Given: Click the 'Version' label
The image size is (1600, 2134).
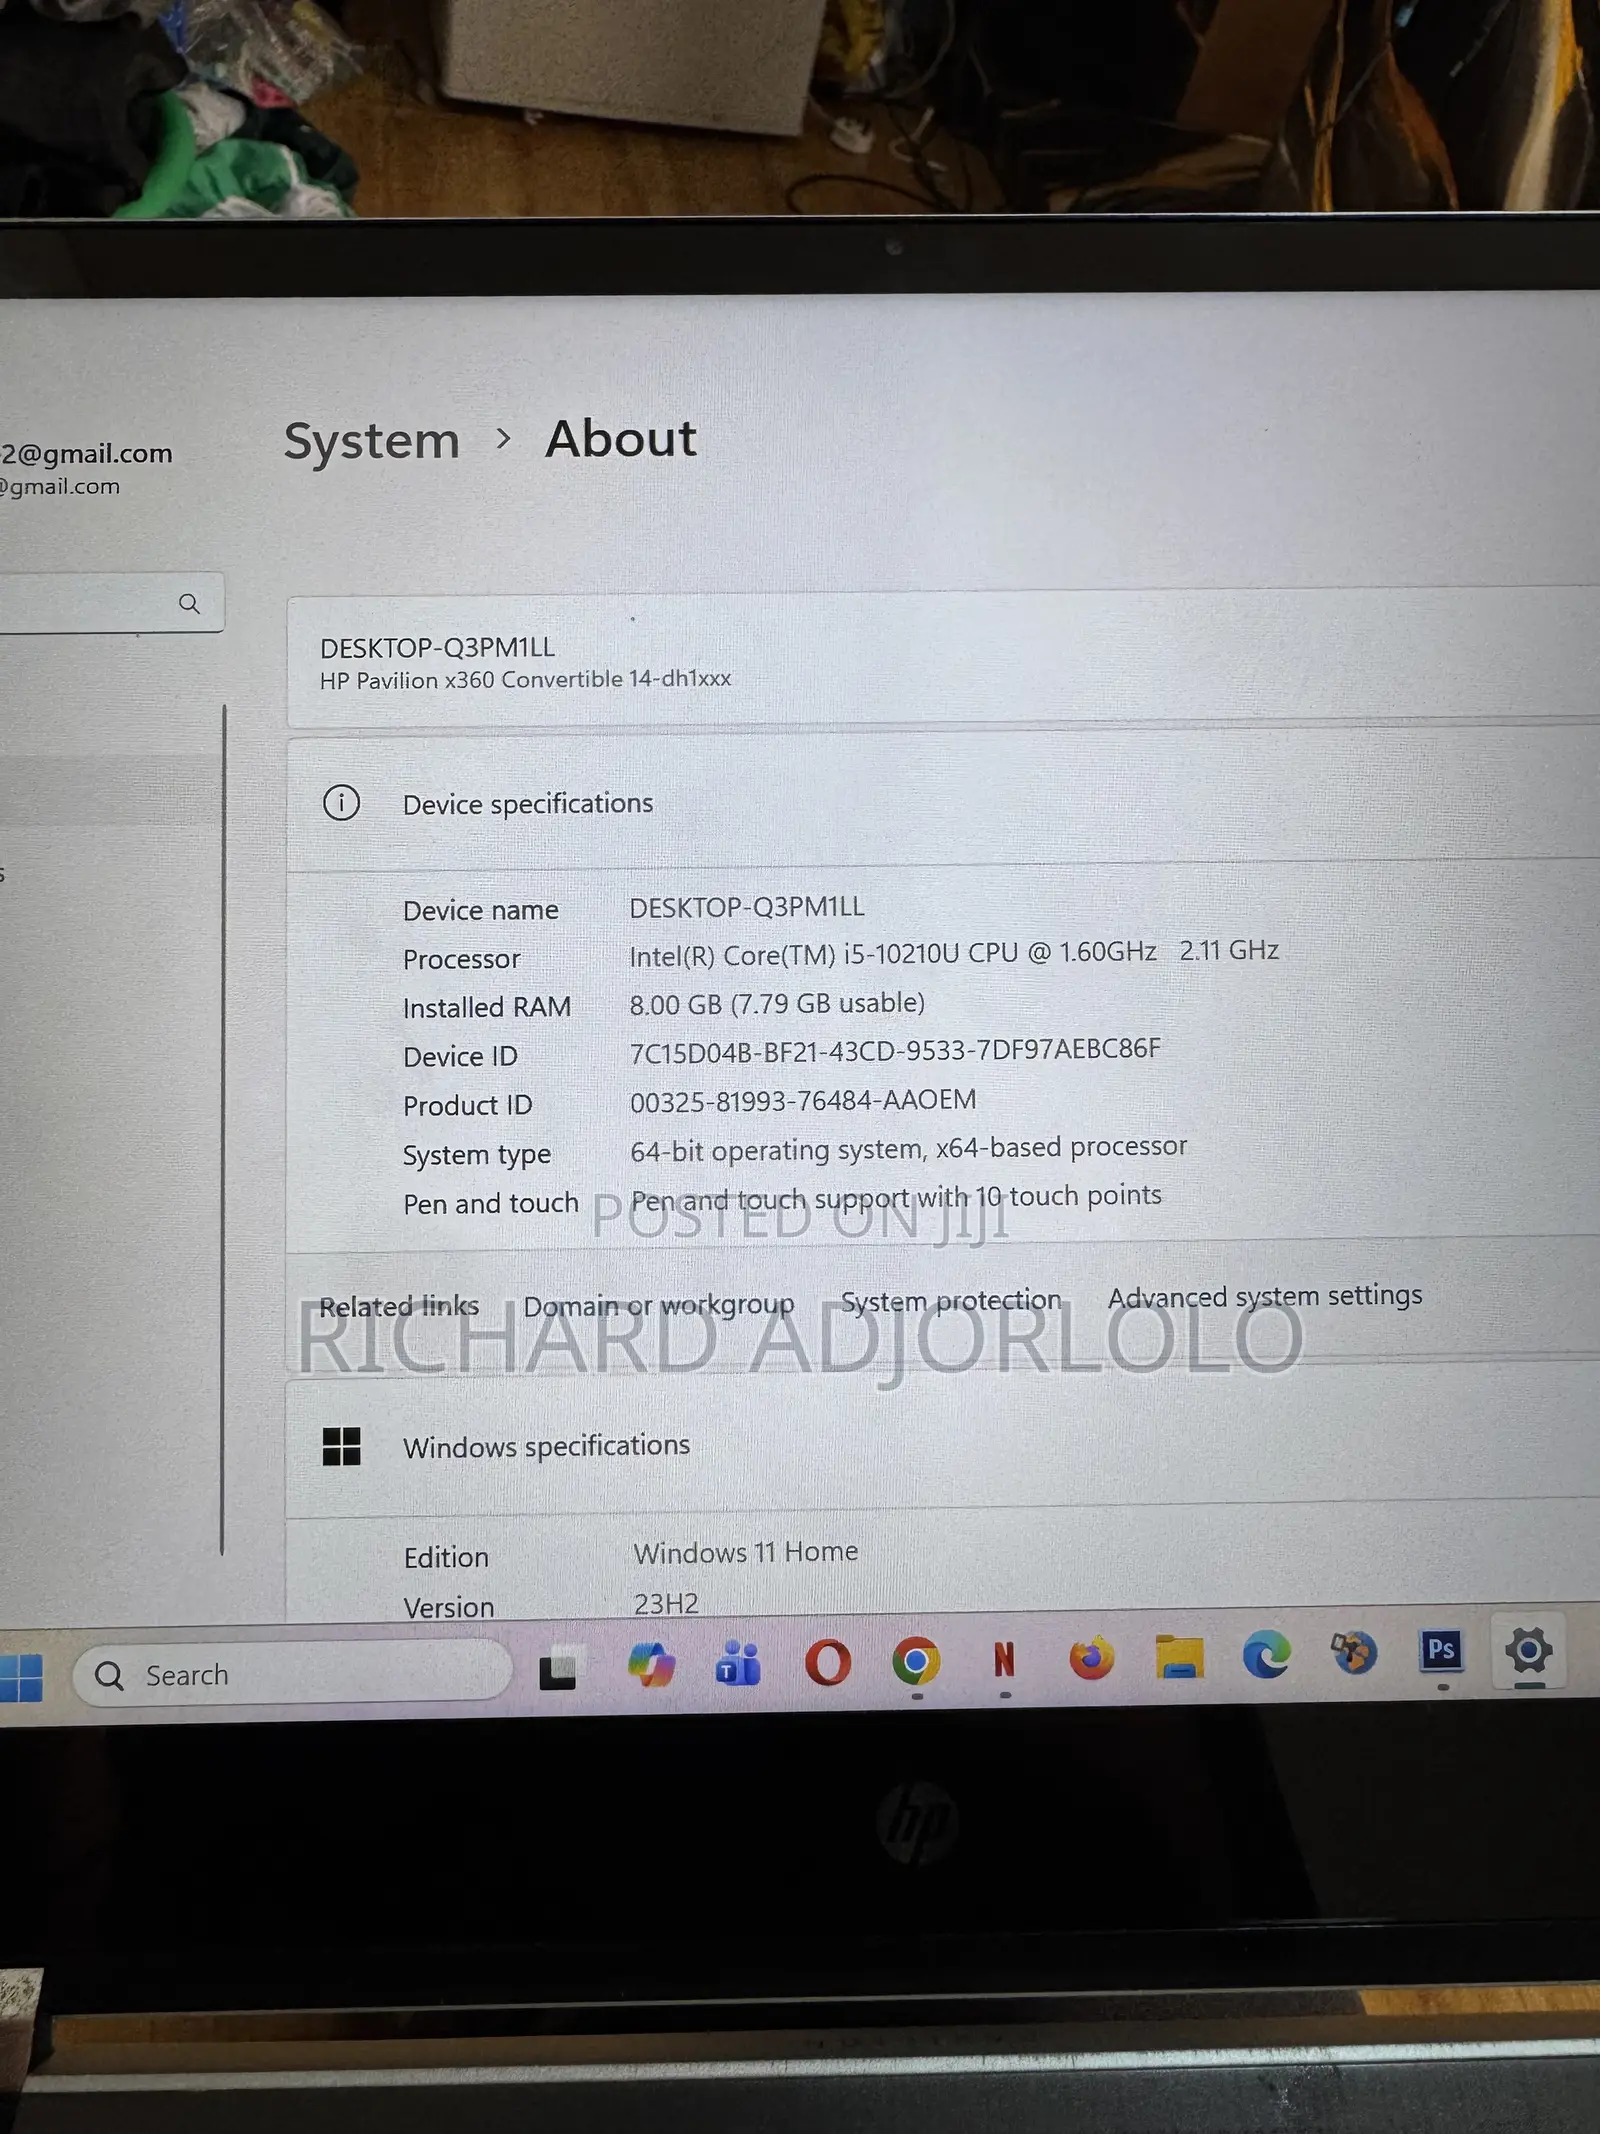Looking at the screenshot, I should click(449, 1607).
